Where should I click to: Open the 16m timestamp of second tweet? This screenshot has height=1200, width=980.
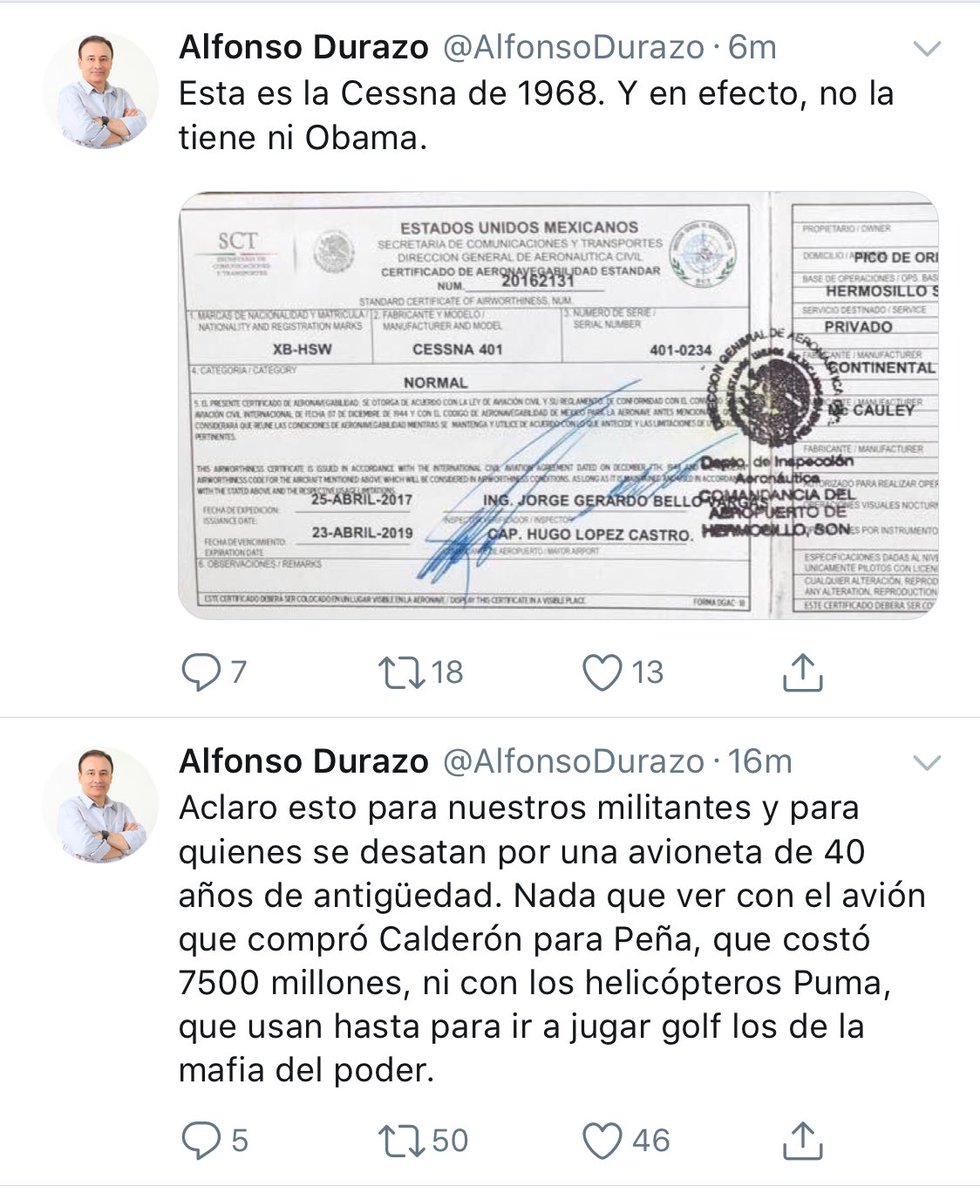coord(759,761)
